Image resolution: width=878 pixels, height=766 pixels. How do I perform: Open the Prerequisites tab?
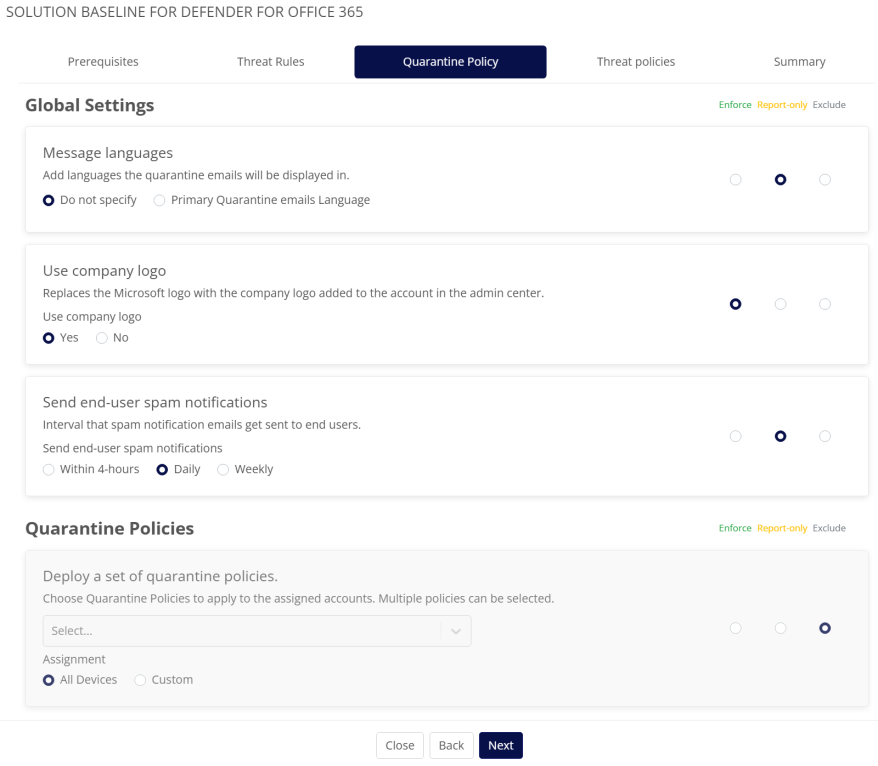(x=103, y=62)
